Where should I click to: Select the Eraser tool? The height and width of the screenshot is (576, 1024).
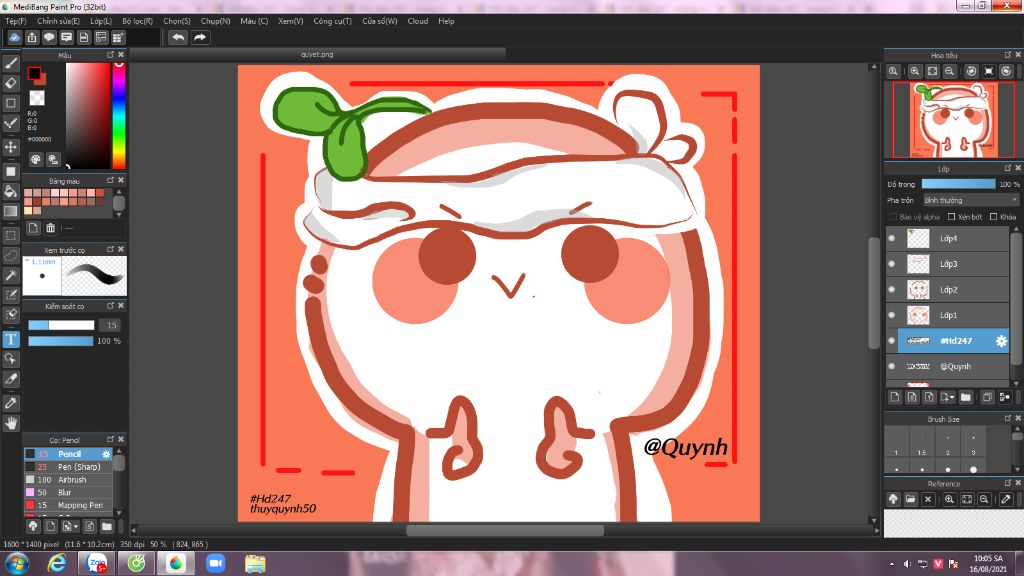11,83
